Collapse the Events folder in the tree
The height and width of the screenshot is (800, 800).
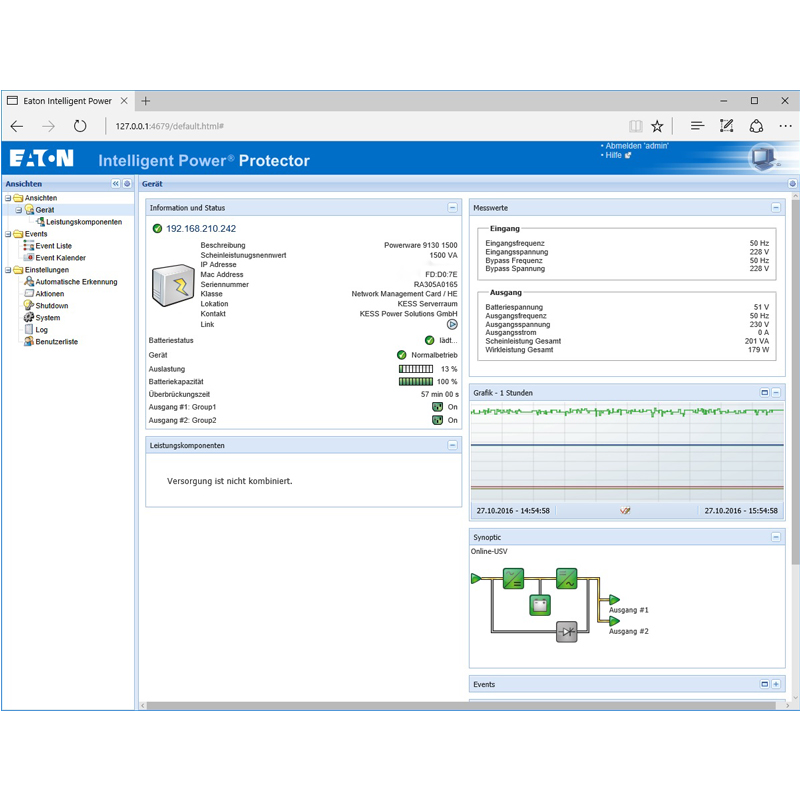[x=10, y=233]
